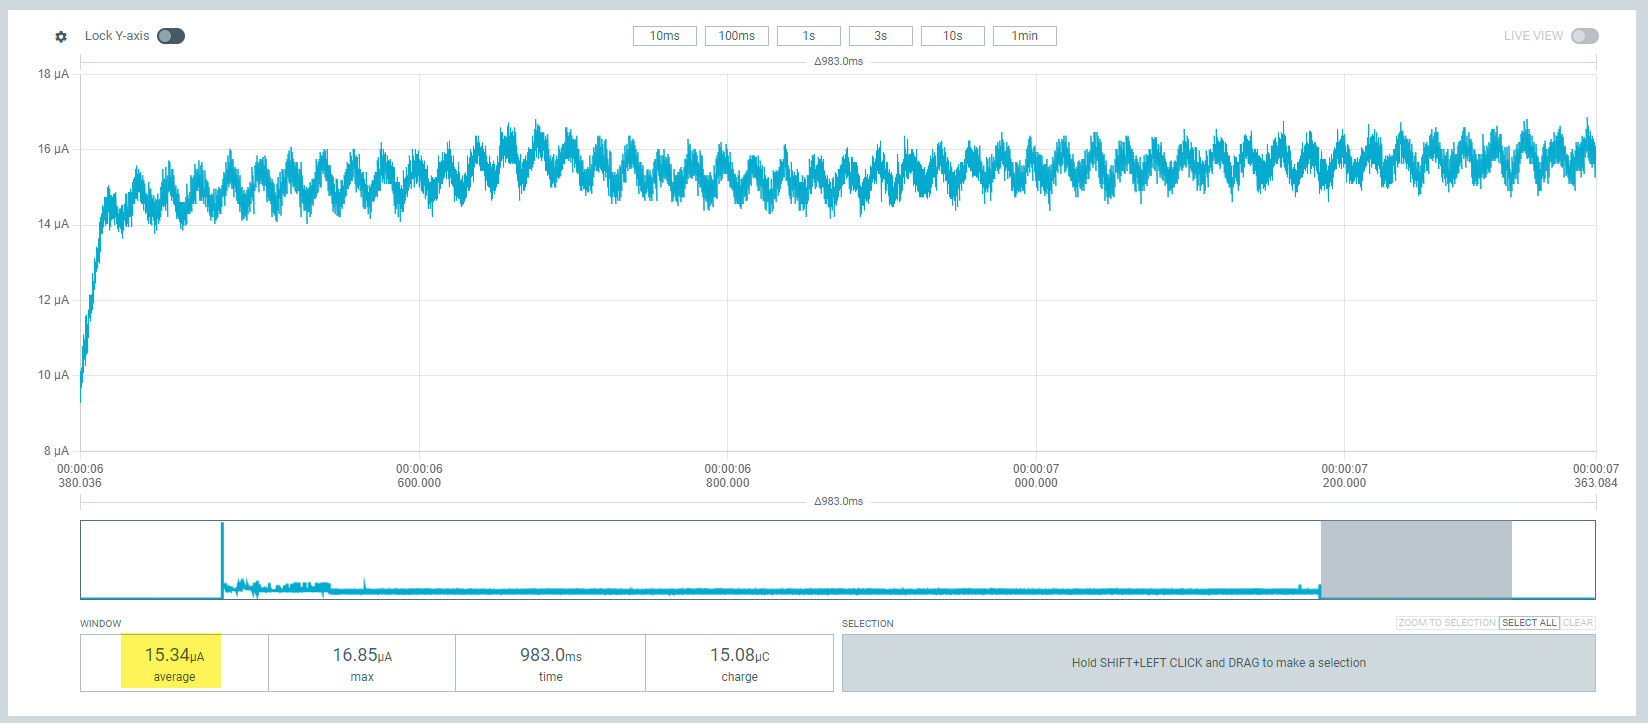1648x723 pixels.
Task: Set time window to 100ms
Action: 737,36
